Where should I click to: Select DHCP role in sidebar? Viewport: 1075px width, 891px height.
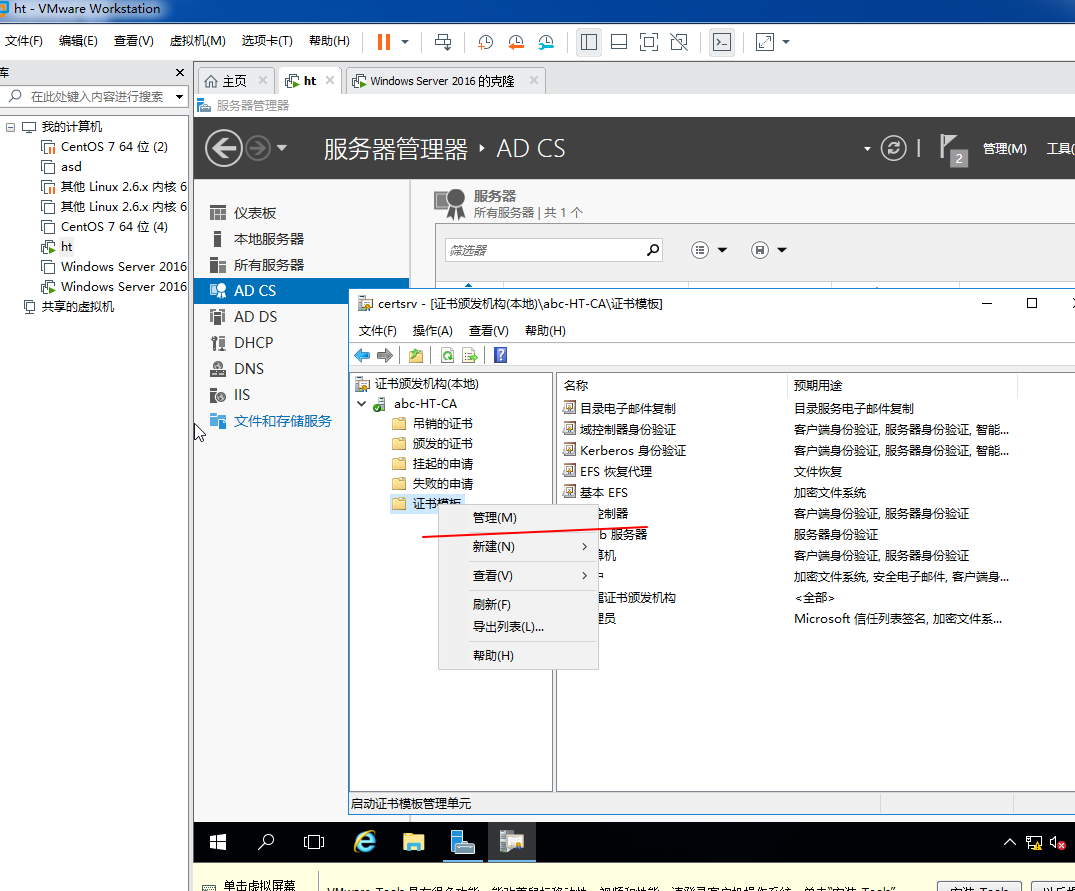pyautogui.click(x=271, y=343)
